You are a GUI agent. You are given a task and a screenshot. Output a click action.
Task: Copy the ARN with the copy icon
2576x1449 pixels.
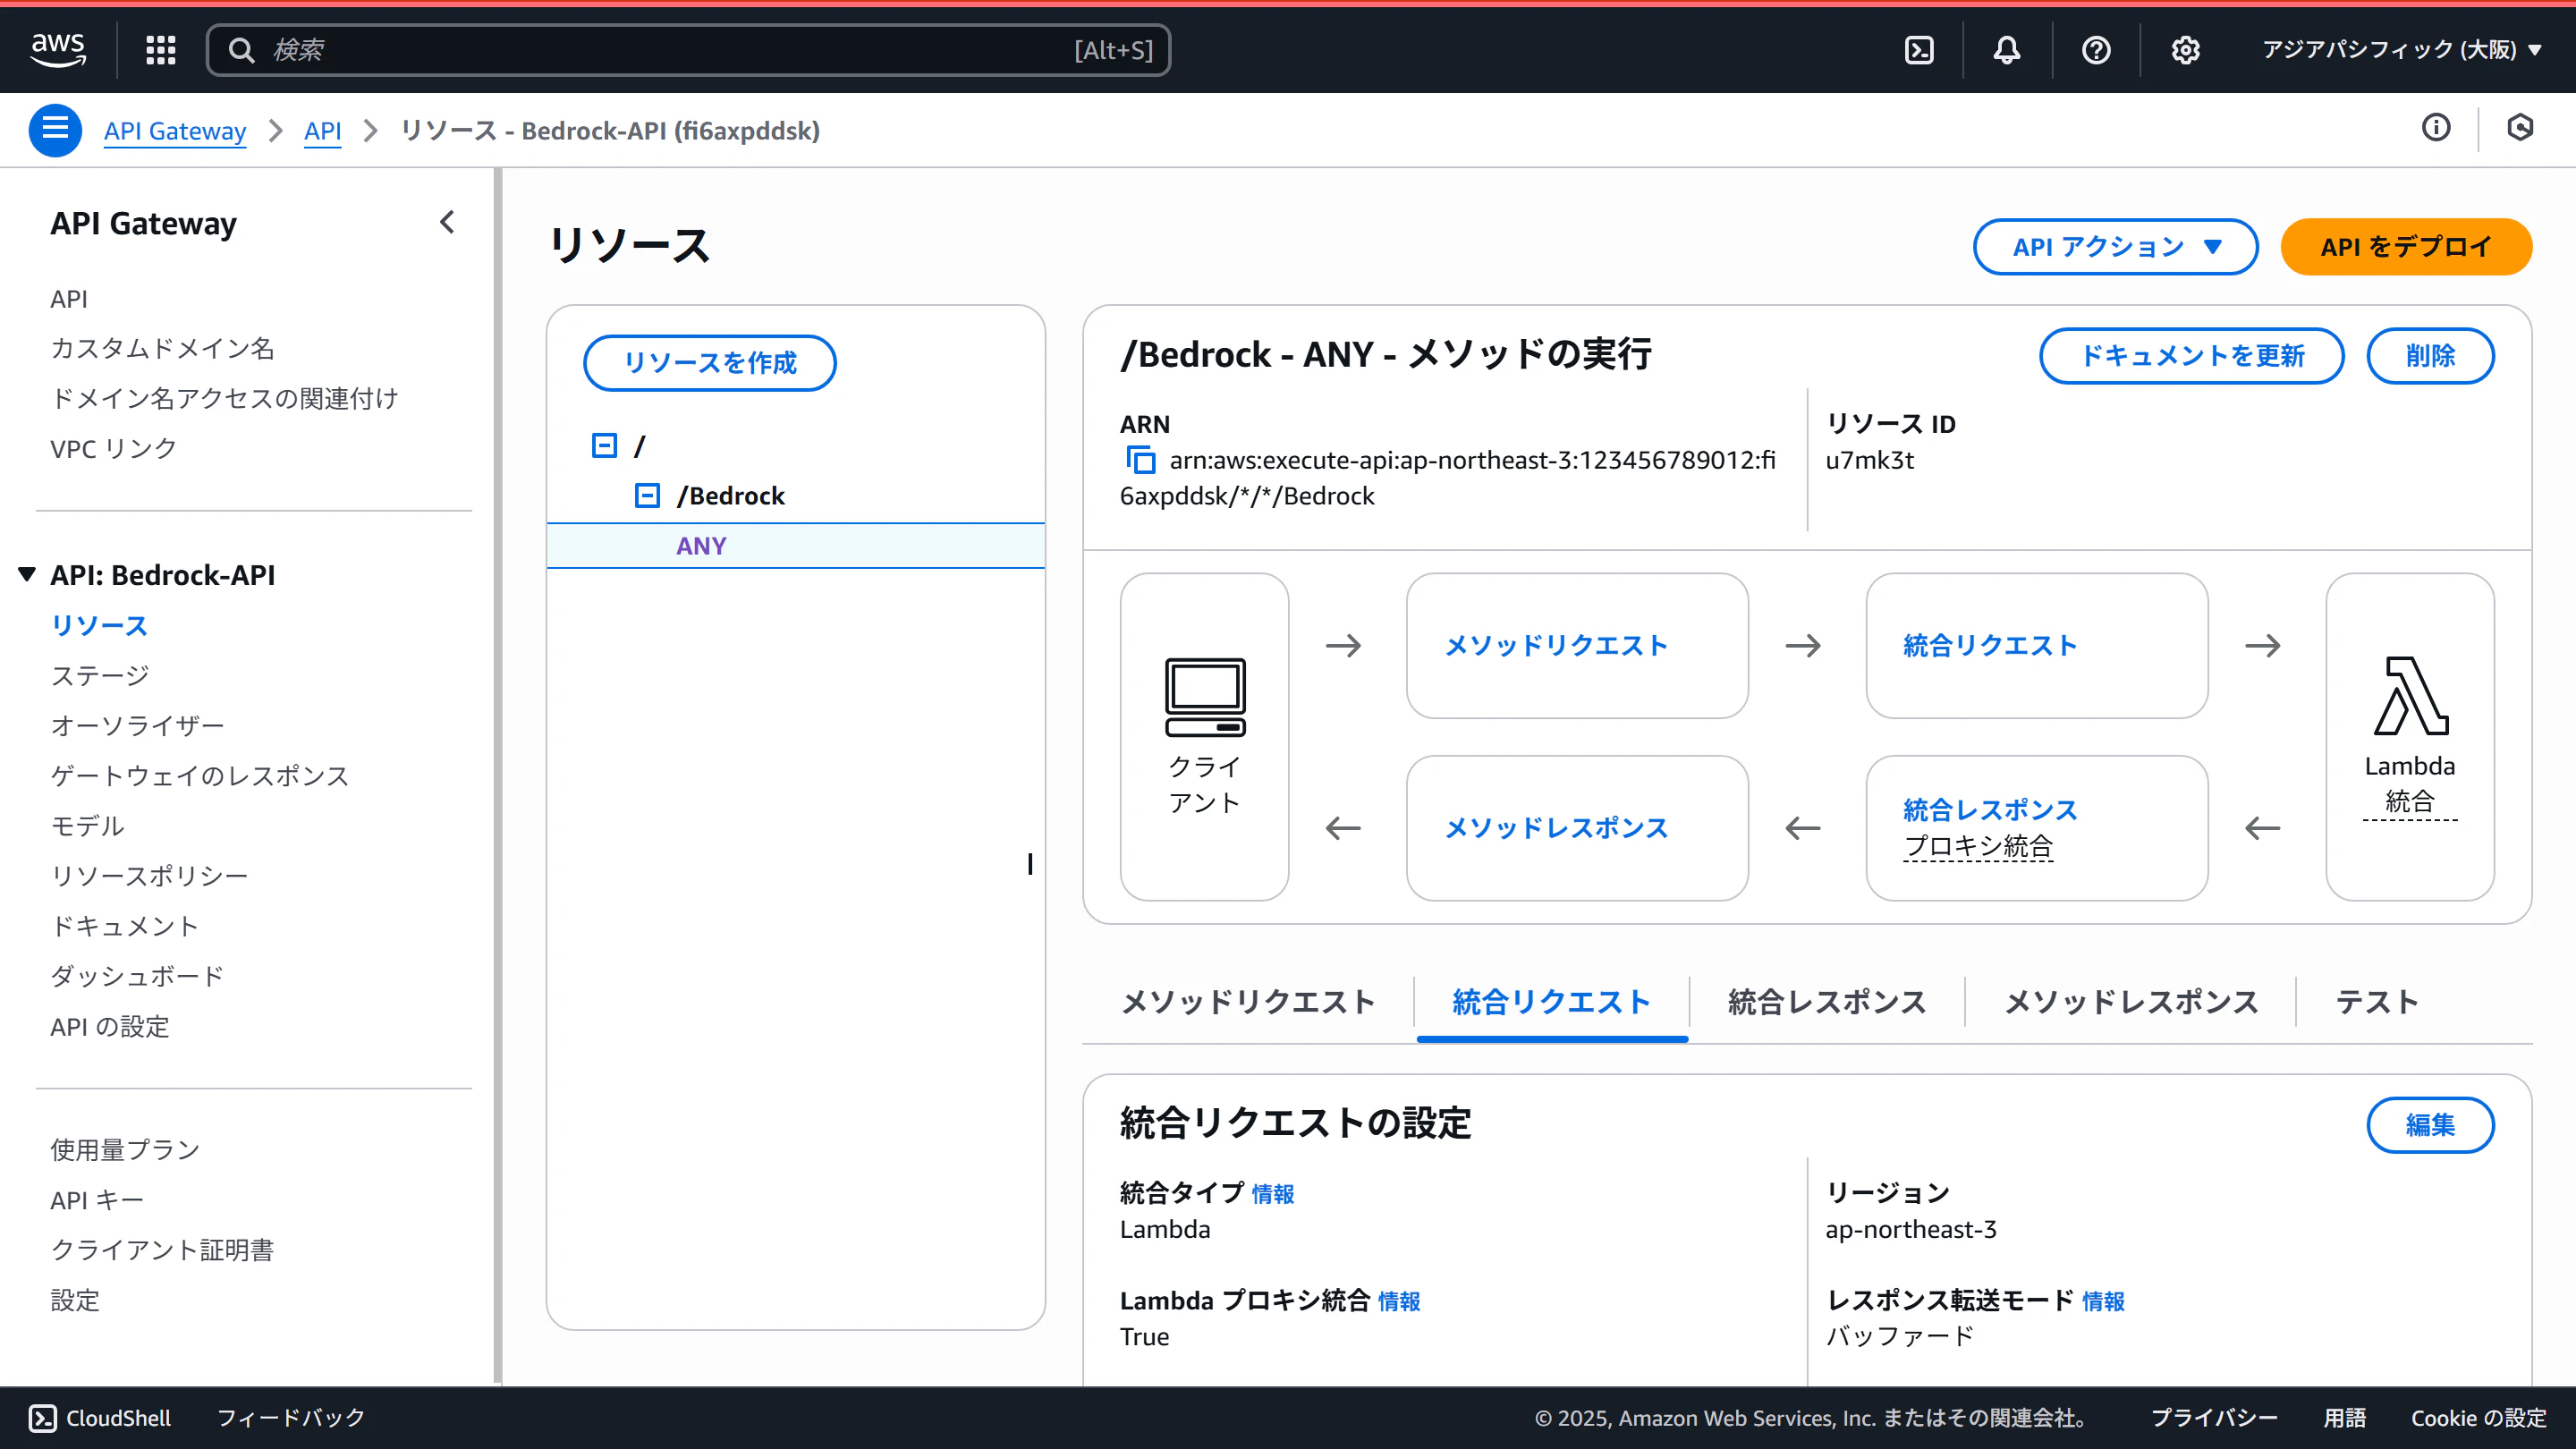click(1140, 460)
